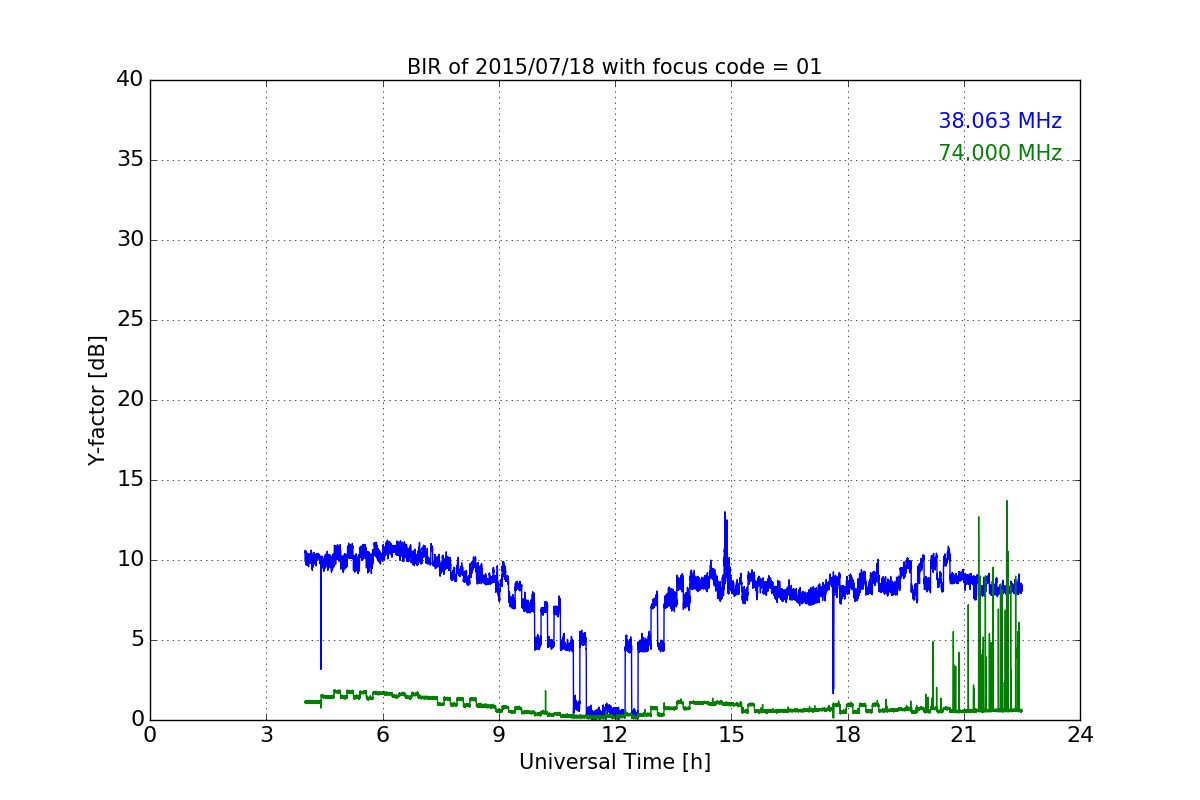
Task: Click the blue downward spike near 17.6 h
Action: pos(833,691)
